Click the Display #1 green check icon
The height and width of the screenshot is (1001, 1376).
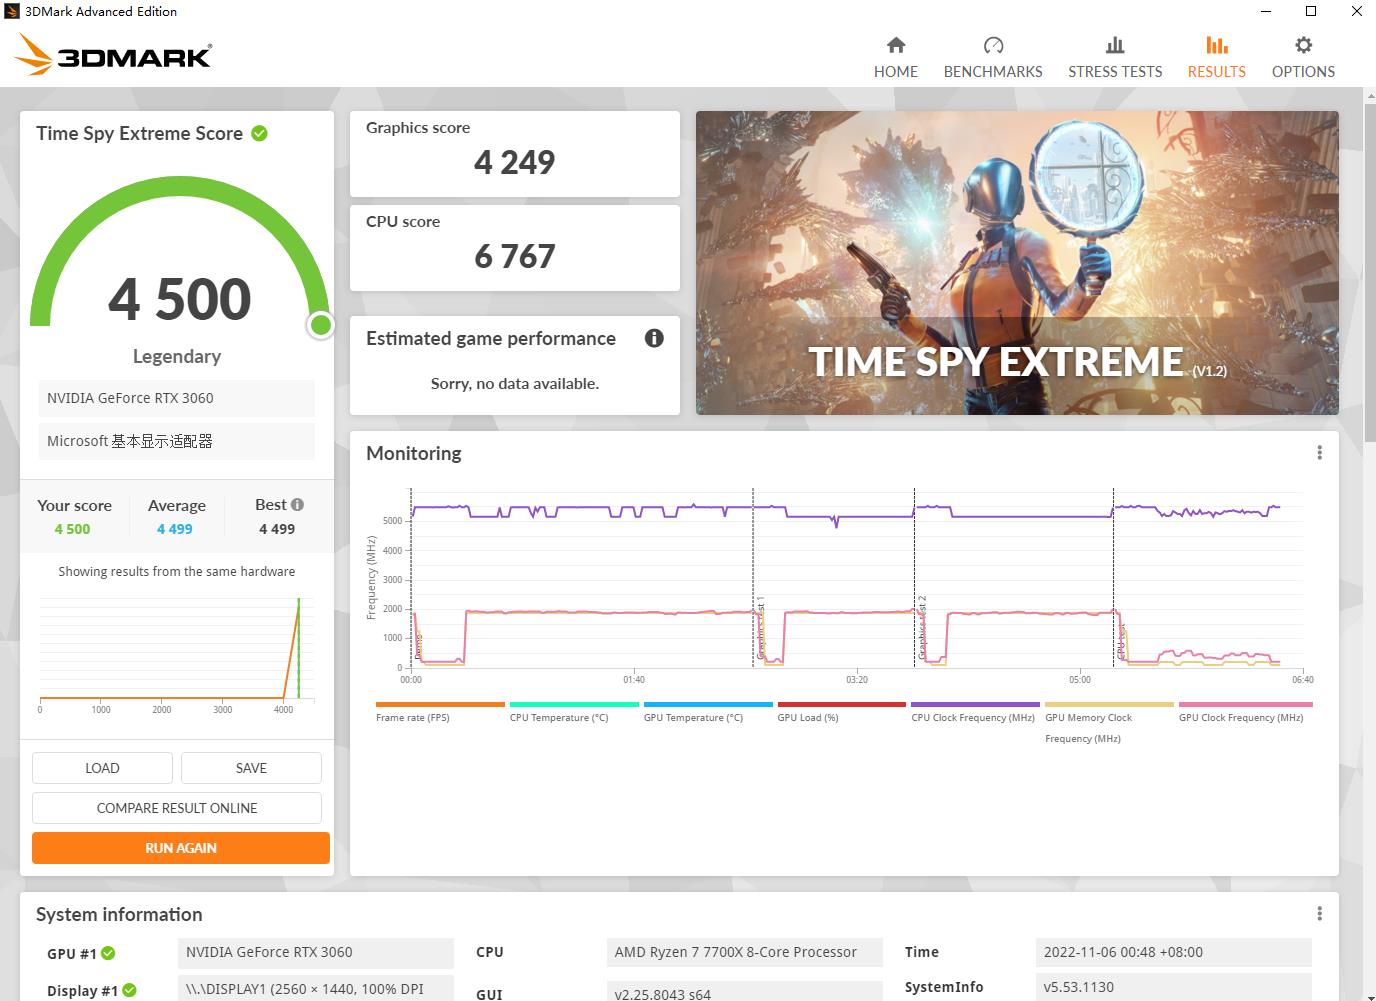(129, 991)
